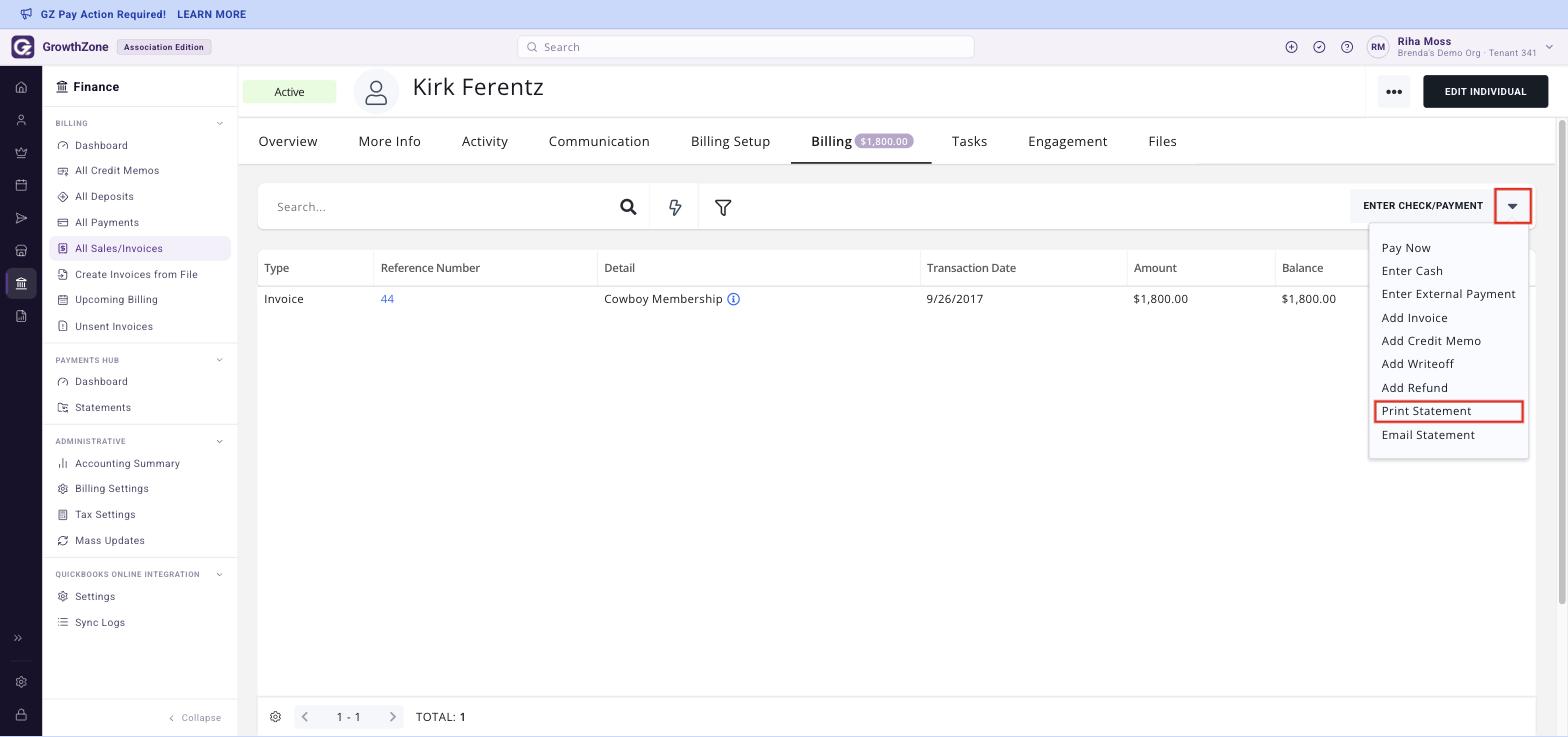Open the dropdown arrow beside Enter Check/Payment
Screen dimensions: 1568x737
(x=1512, y=206)
